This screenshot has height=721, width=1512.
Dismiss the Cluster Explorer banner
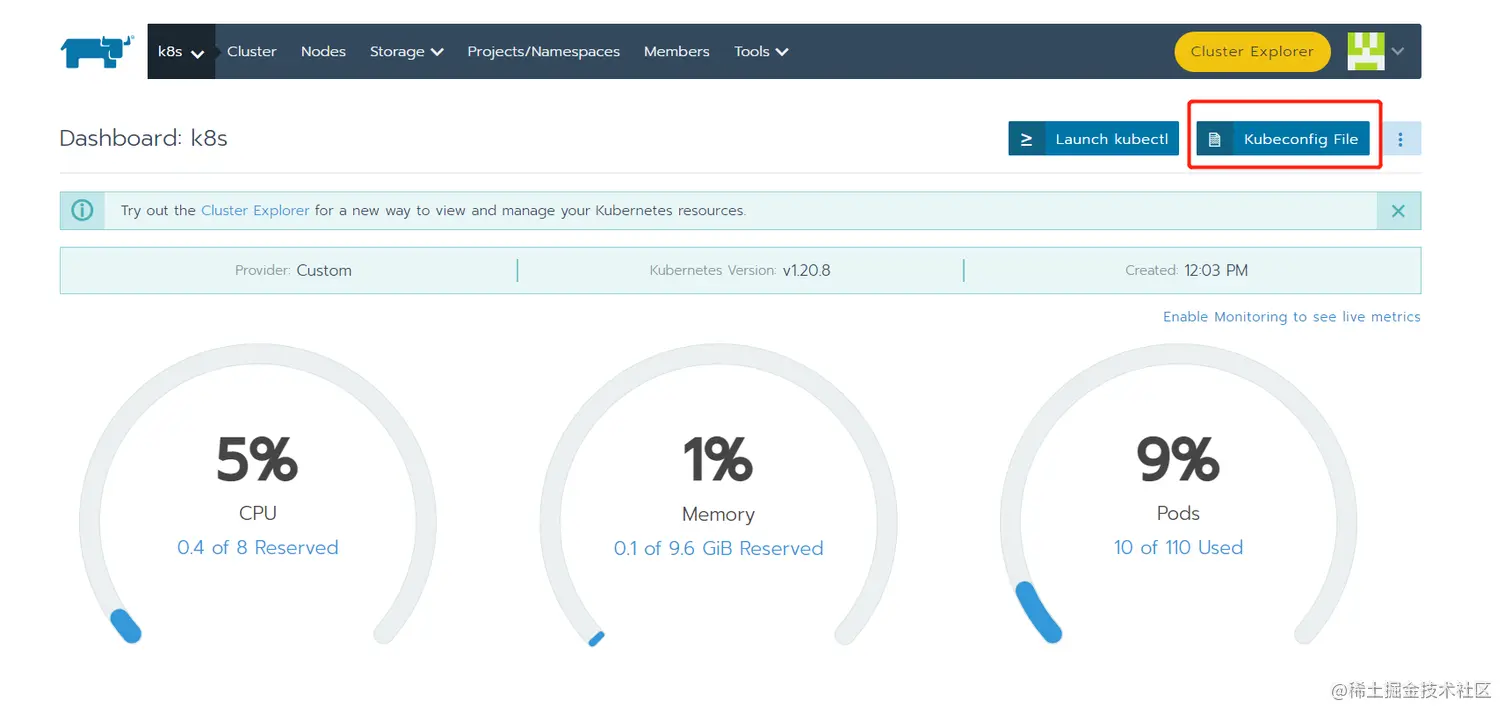tap(1398, 211)
